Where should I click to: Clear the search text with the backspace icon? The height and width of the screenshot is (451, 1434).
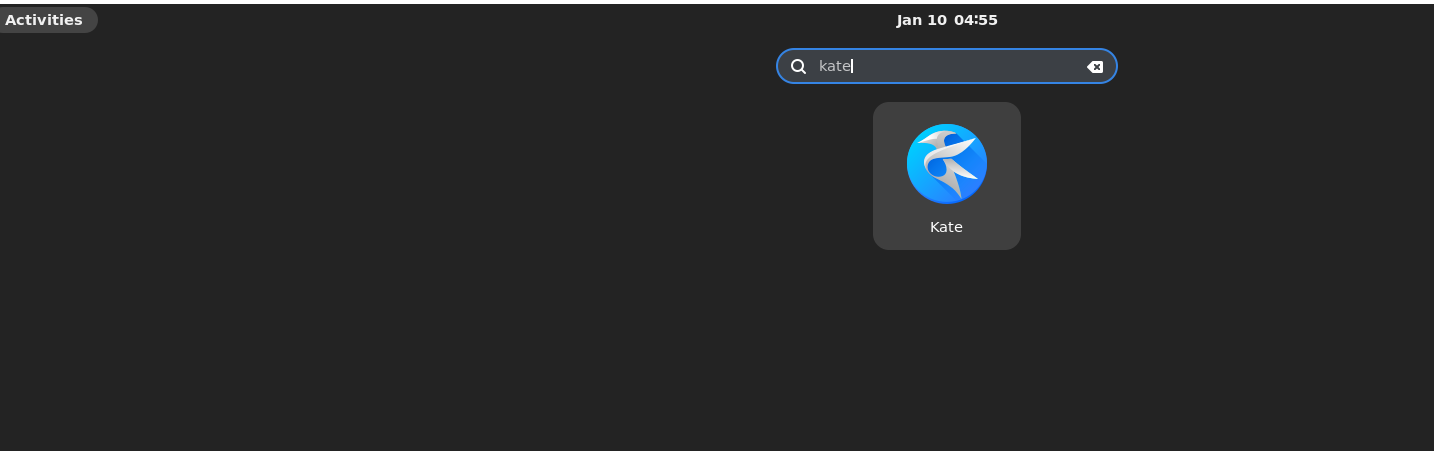[x=1095, y=67]
